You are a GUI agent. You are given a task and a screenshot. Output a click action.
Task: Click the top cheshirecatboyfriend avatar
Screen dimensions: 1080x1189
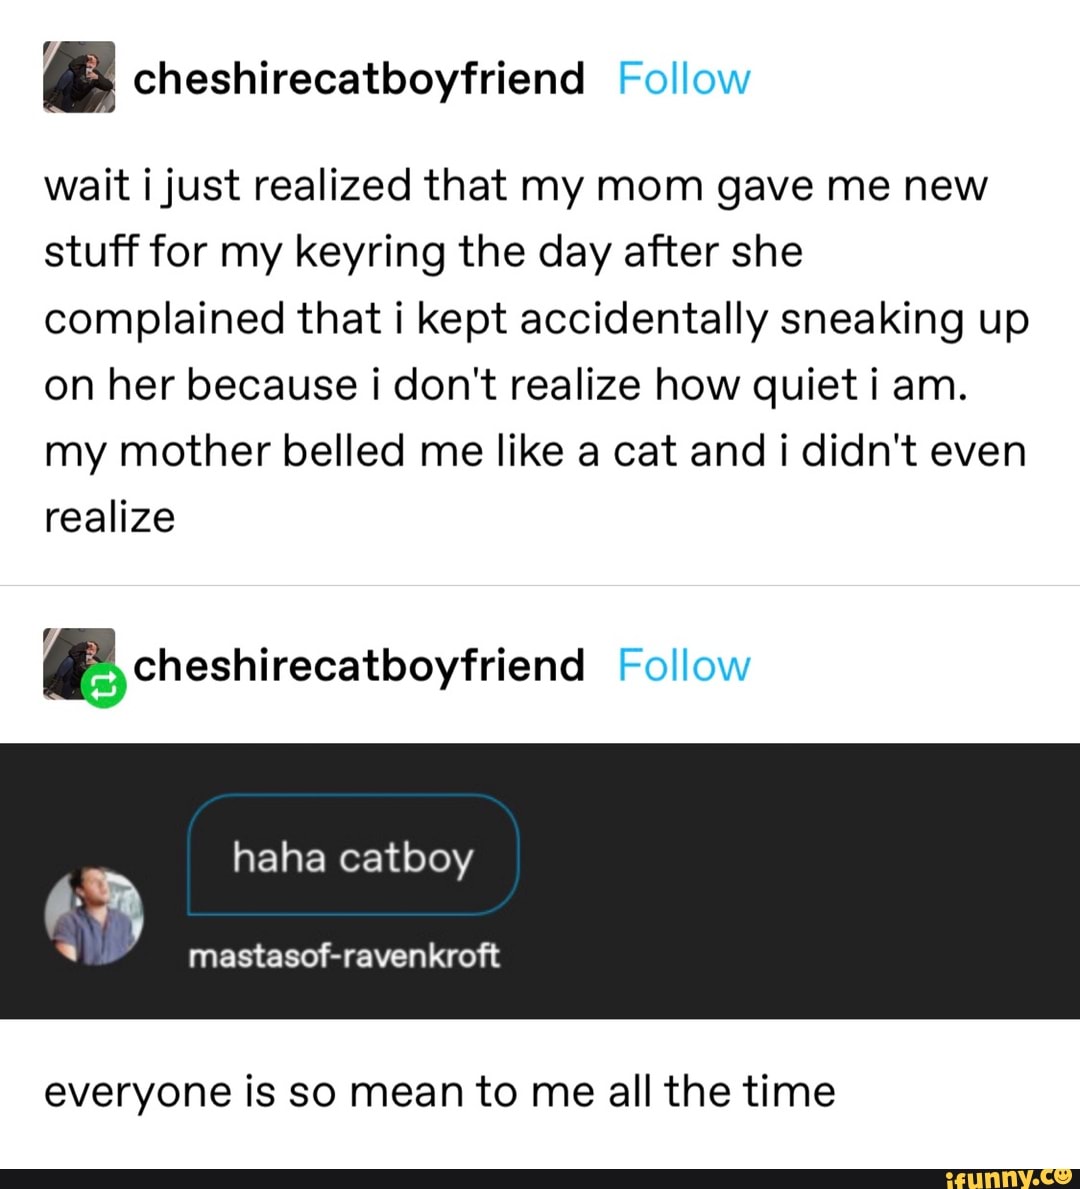coord(79,77)
